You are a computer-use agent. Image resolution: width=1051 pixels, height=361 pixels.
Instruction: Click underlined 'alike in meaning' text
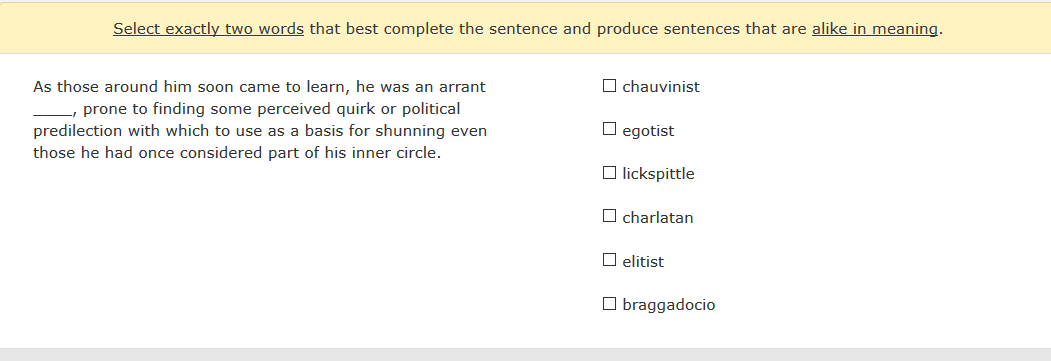tap(875, 29)
